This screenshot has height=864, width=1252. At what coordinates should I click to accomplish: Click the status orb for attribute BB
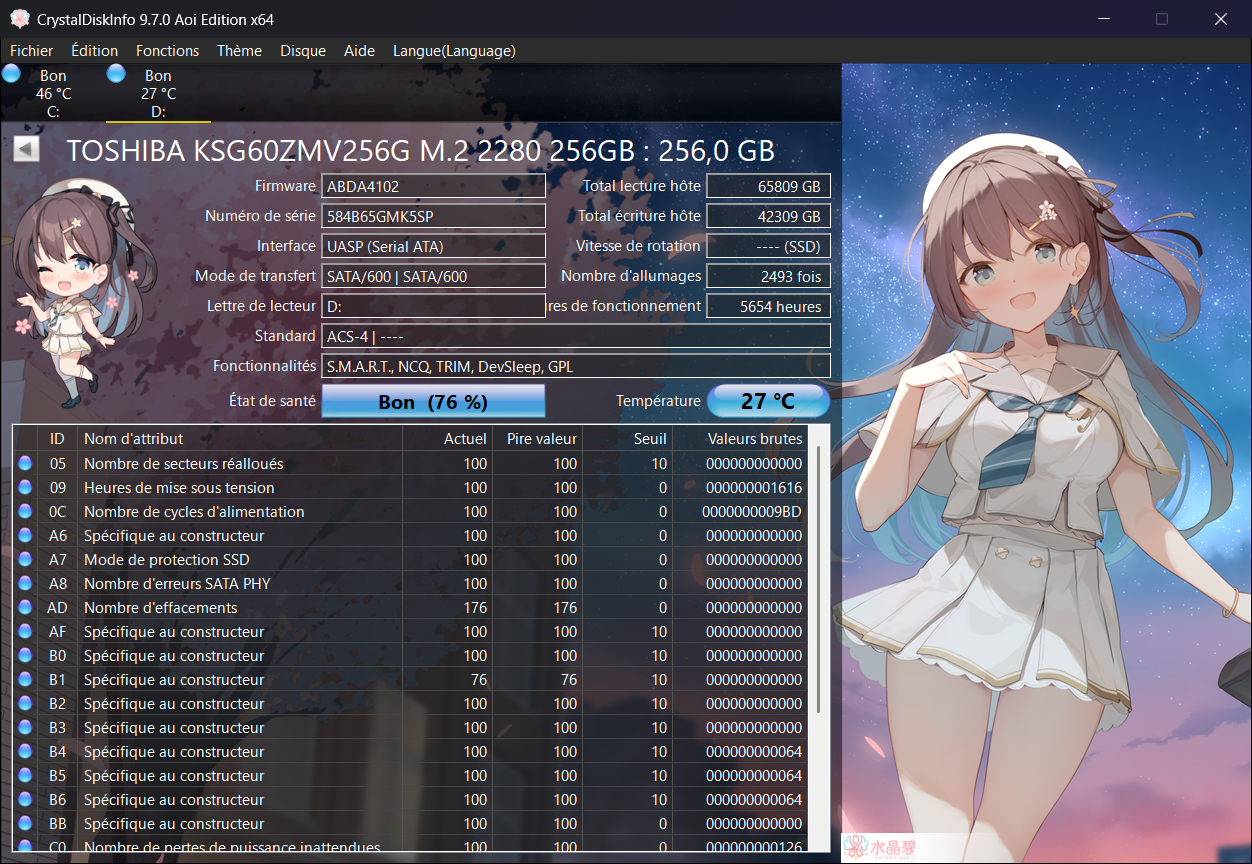point(25,824)
